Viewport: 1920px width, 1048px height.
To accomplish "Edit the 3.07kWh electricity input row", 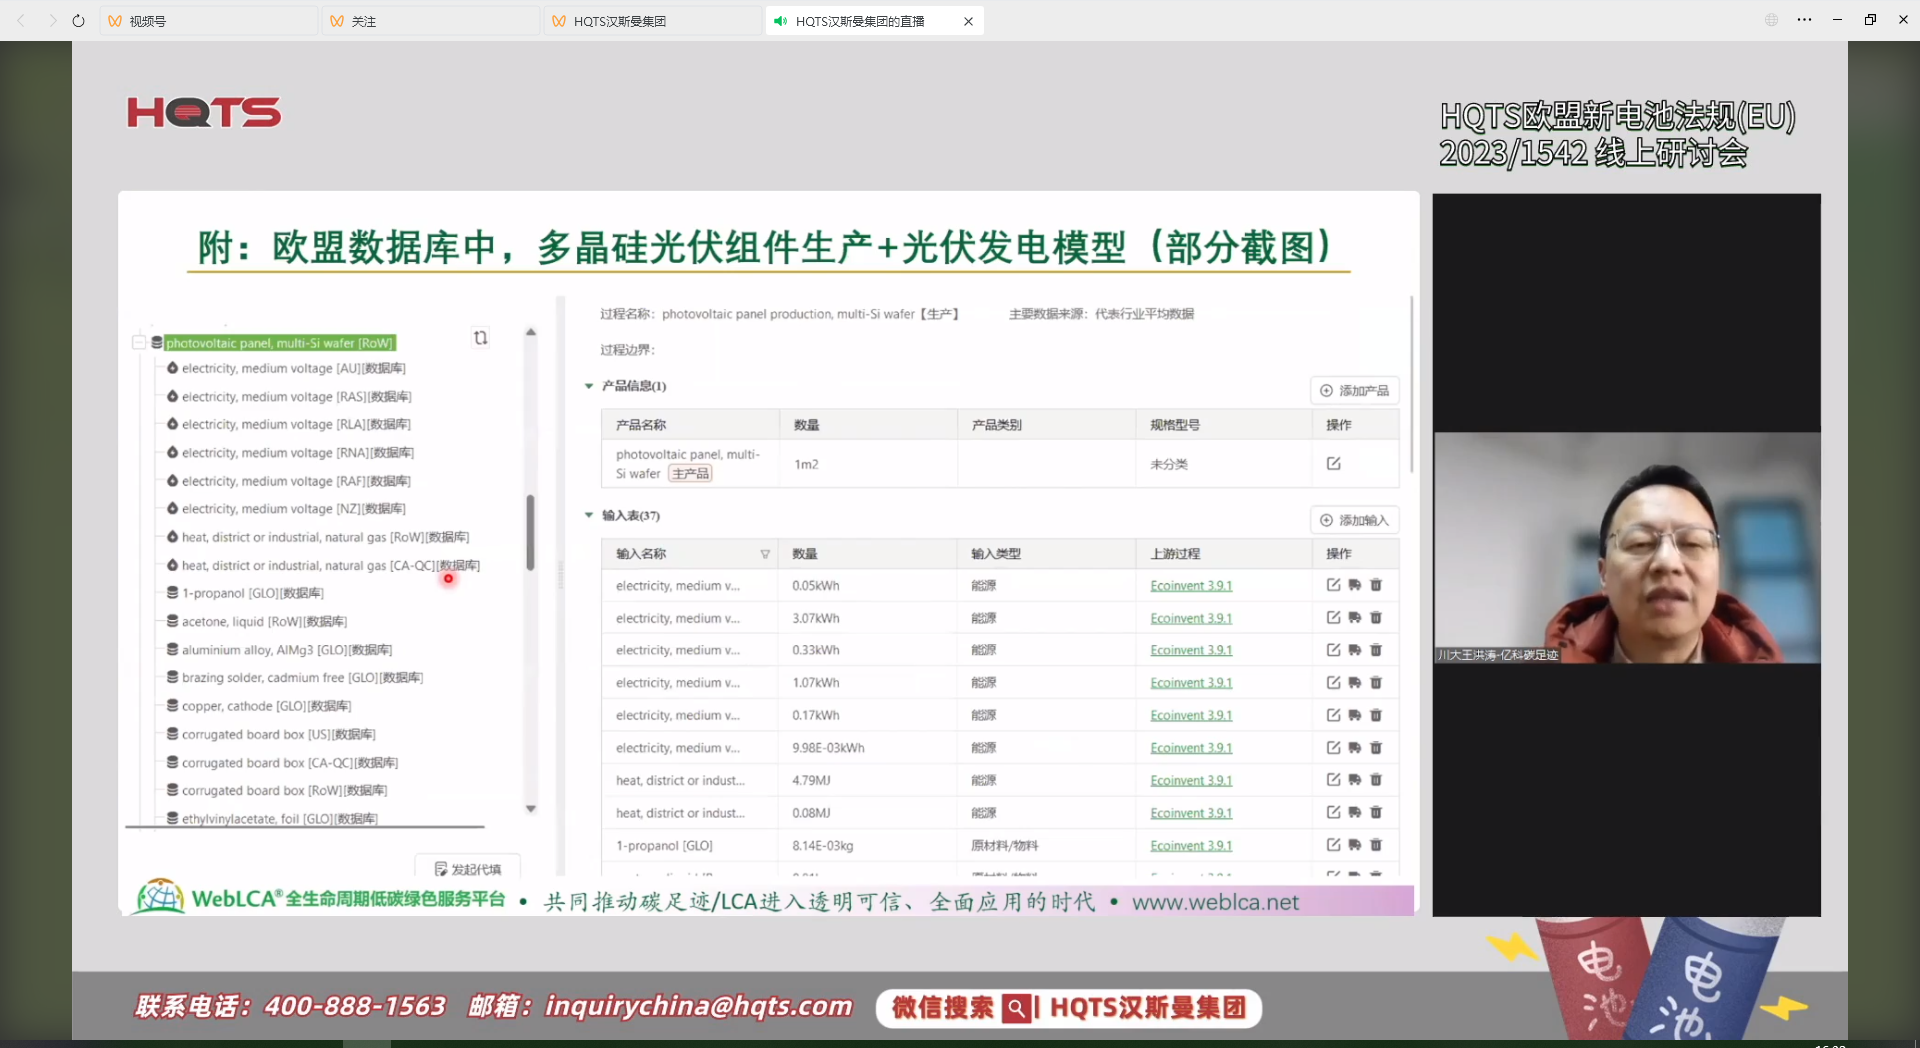I will 1333,618.
